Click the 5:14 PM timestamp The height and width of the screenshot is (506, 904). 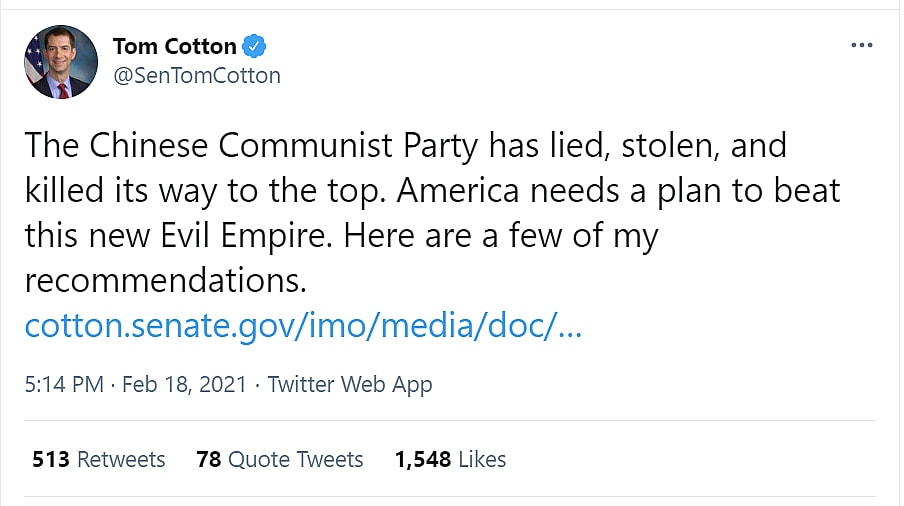(x=63, y=385)
